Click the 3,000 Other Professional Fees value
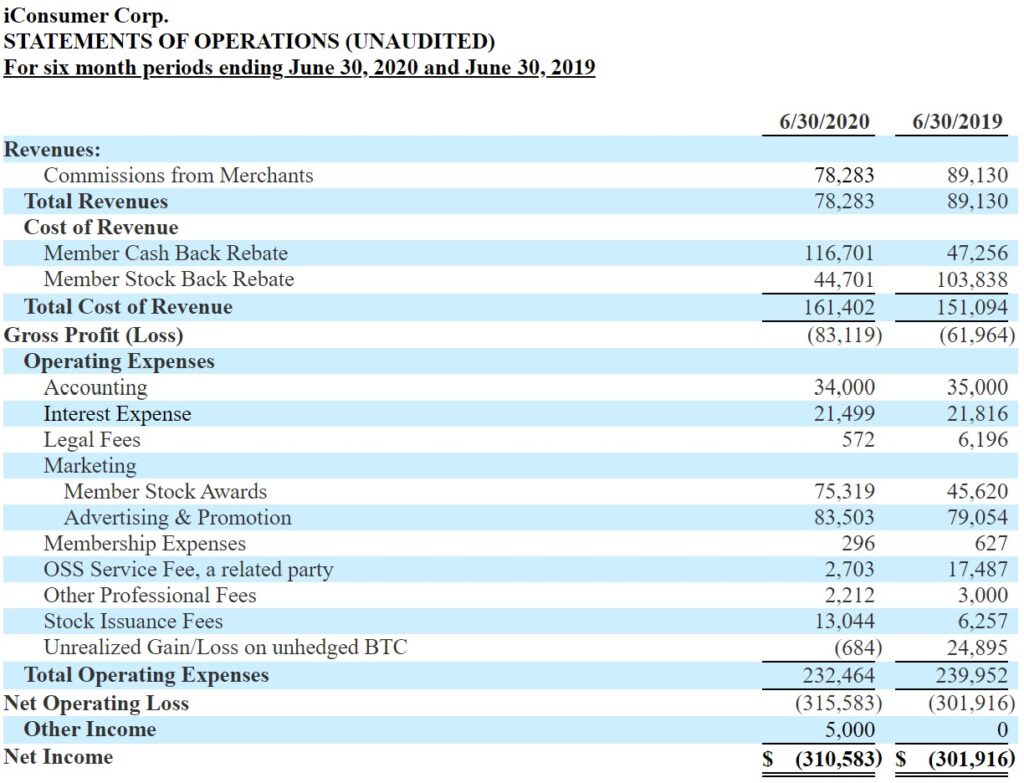The height and width of the screenshot is (783, 1024). coord(983,595)
